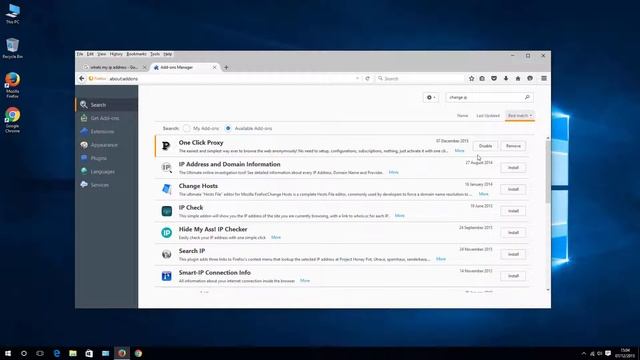Install IP Address and Domain Information
This screenshot has width=640, height=360.
click(x=513, y=168)
